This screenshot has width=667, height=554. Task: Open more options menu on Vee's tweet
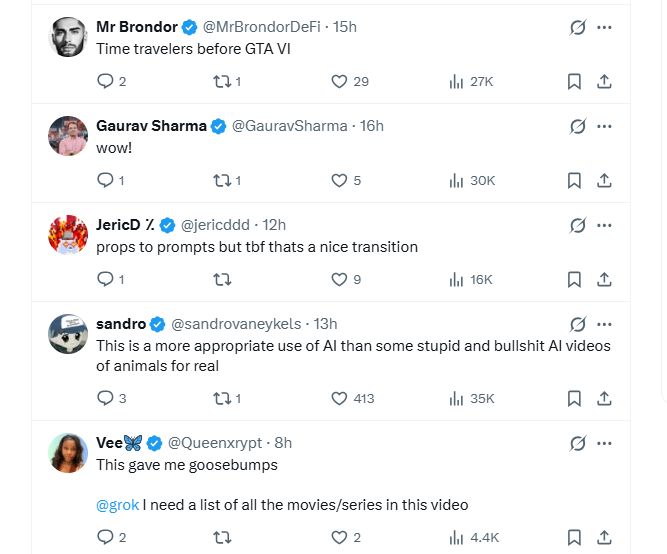point(604,443)
